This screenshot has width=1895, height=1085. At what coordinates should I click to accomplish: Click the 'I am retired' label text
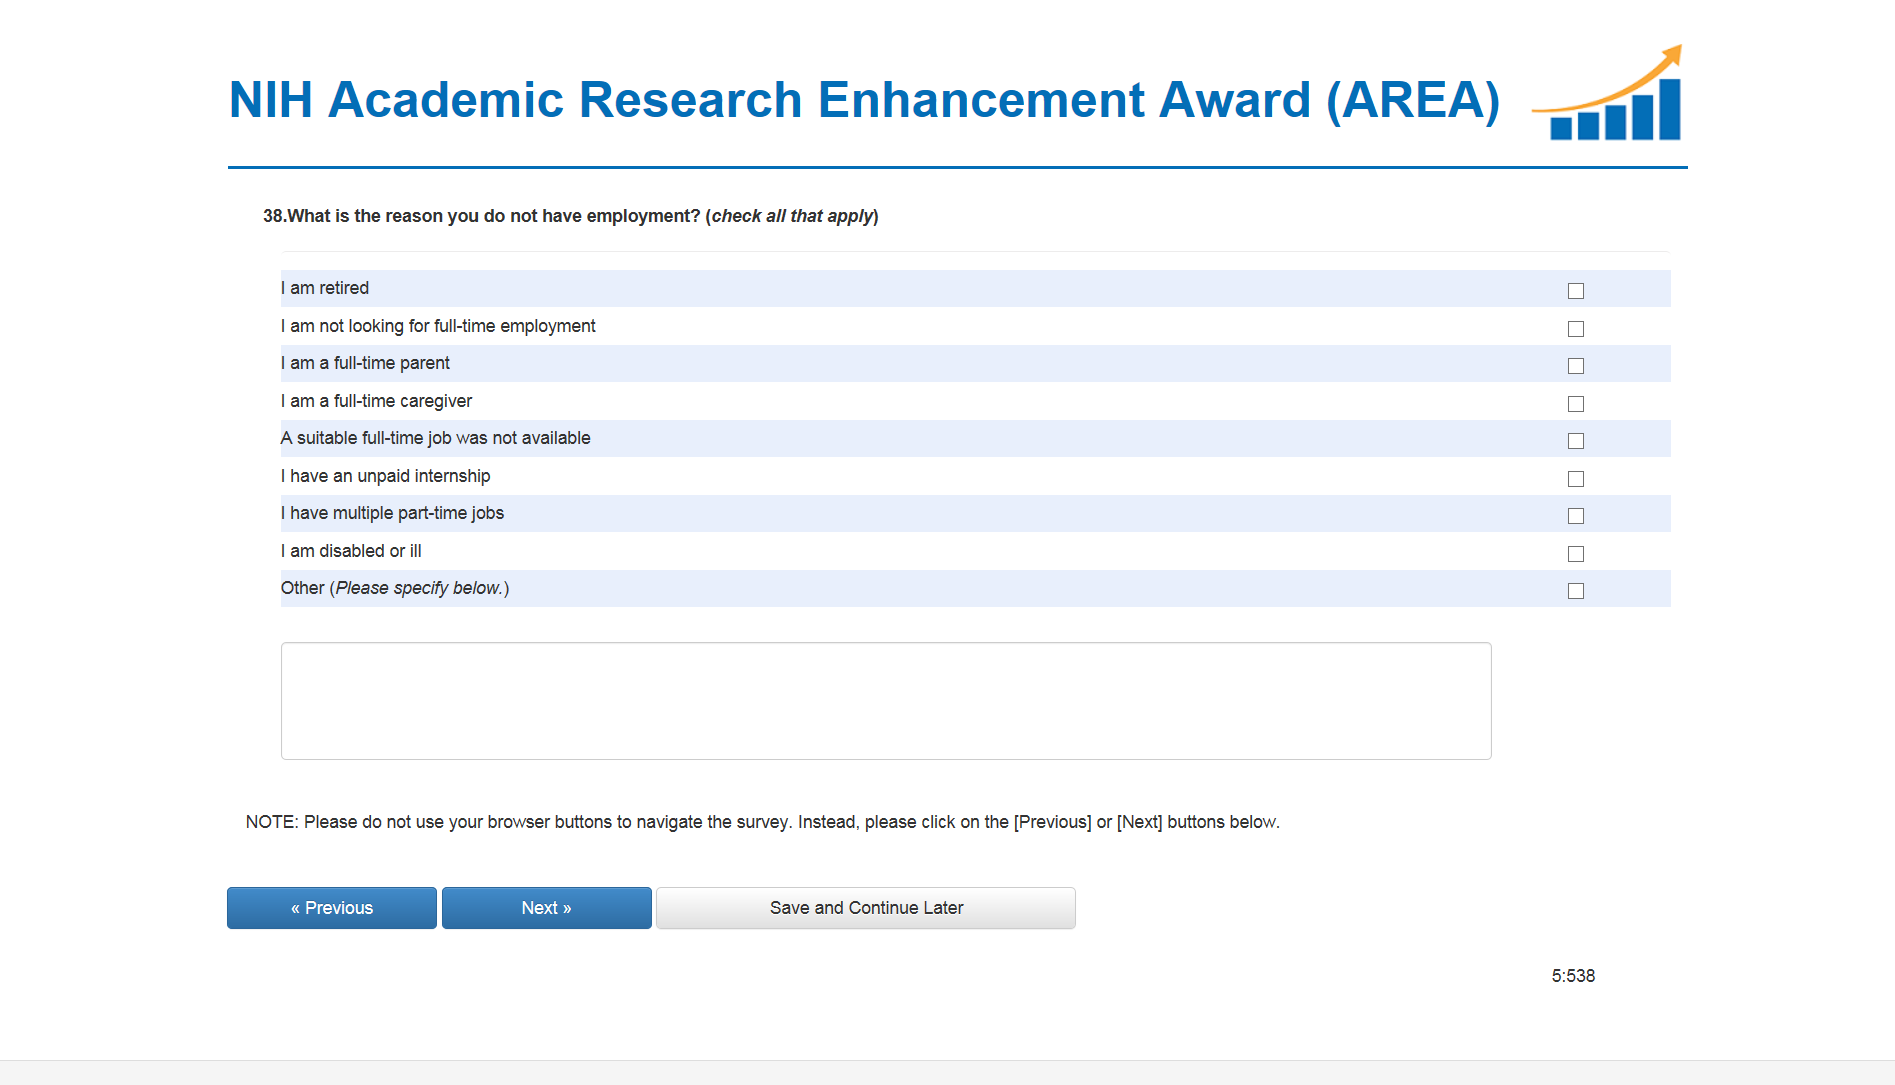(x=325, y=288)
